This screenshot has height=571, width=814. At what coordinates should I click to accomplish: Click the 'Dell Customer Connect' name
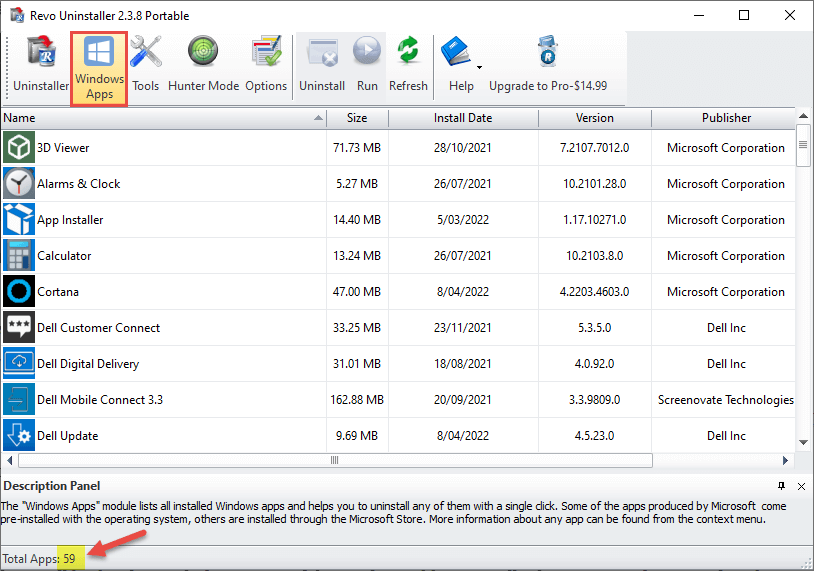pyautogui.click(x=99, y=328)
